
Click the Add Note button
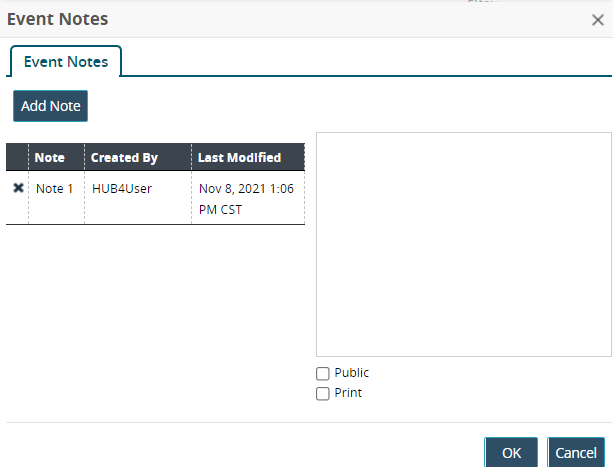point(51,105)
